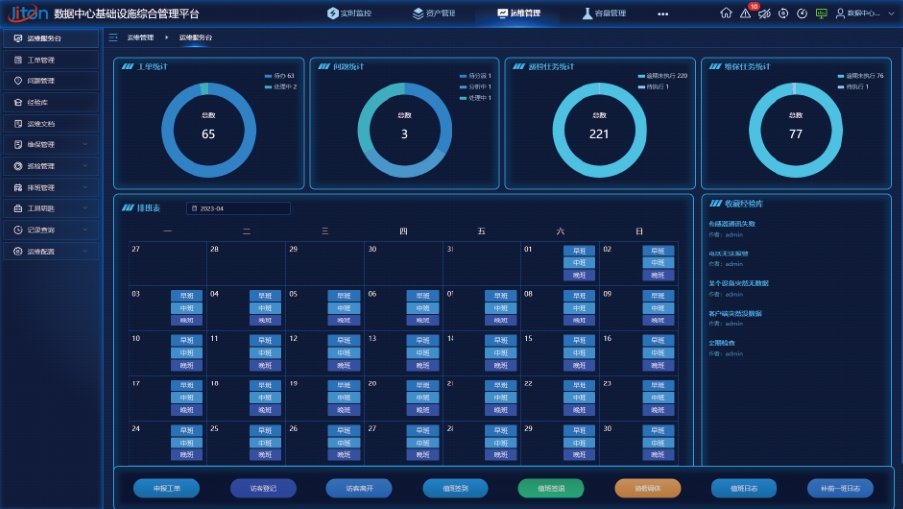
Task: Open the alarm warning triangle icon
Action: click(745, 13)
